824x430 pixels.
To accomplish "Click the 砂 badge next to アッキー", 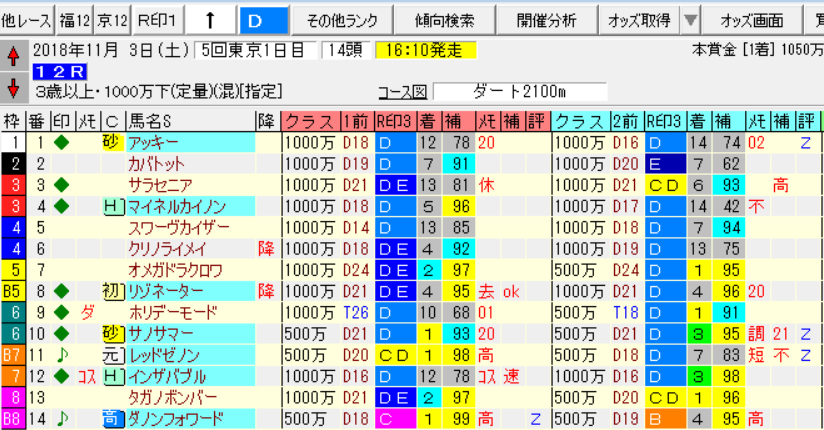I will [113, 142].
